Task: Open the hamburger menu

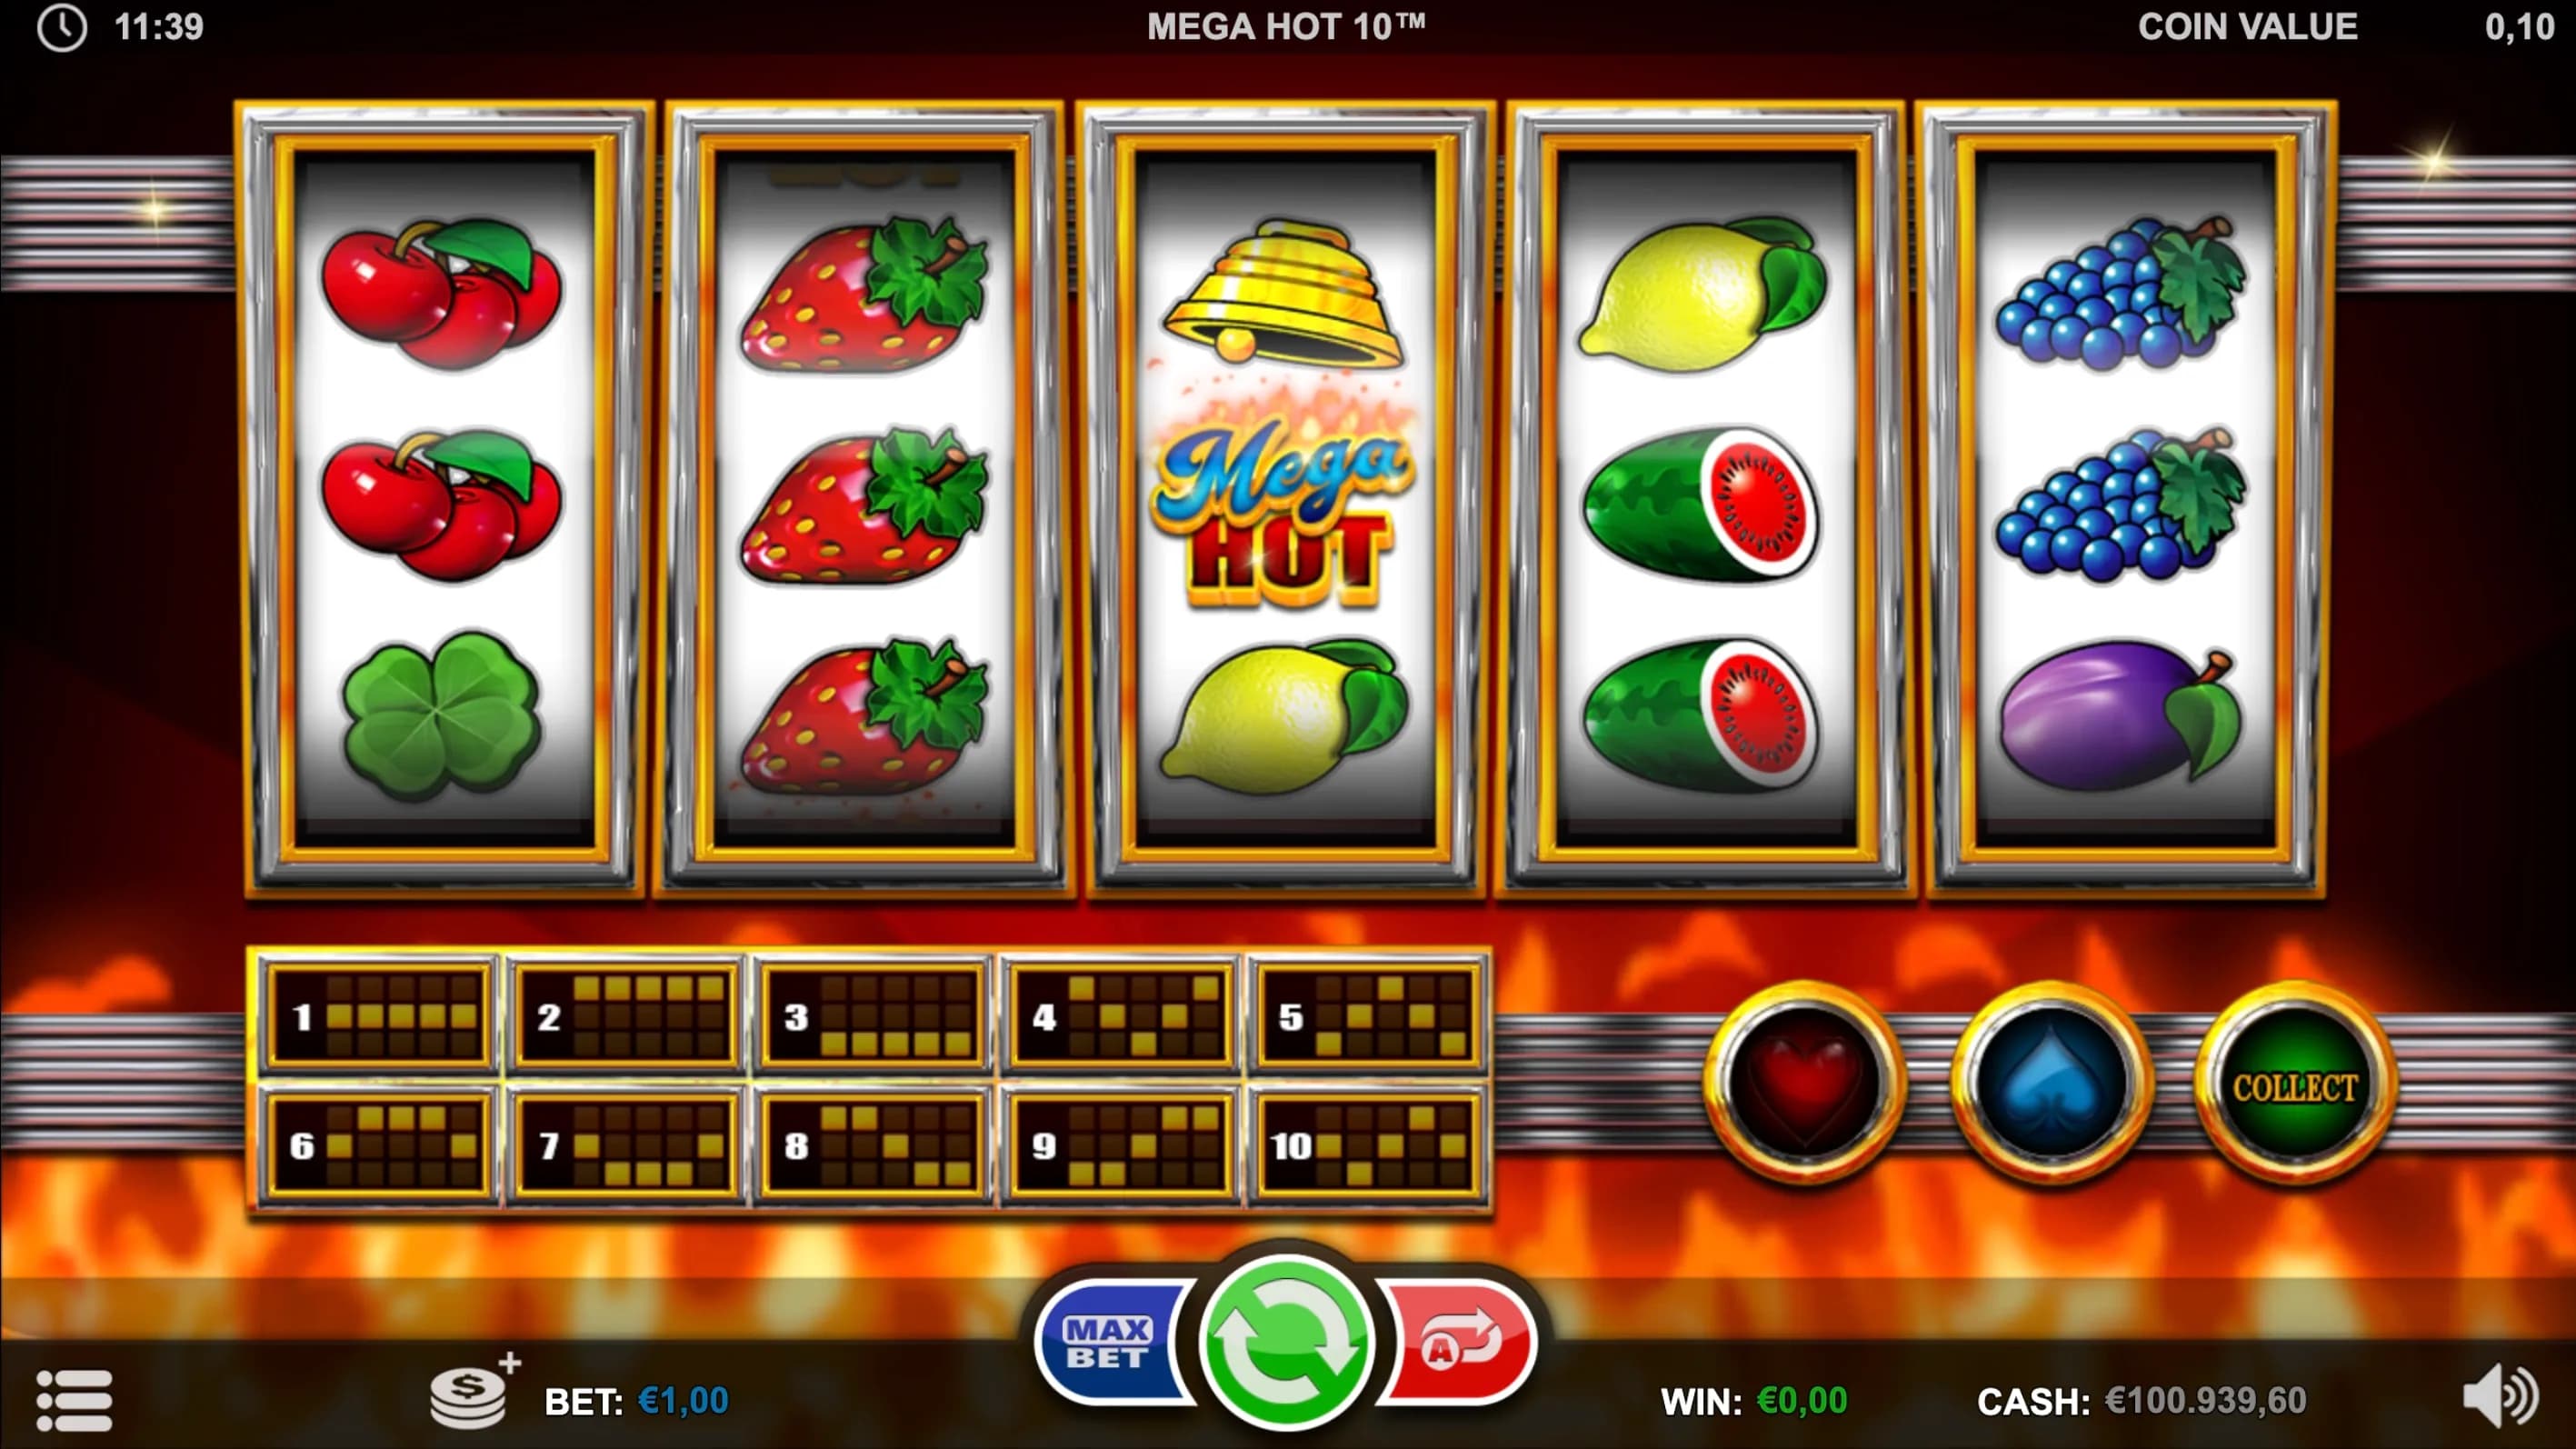Action: (75, 1400)
